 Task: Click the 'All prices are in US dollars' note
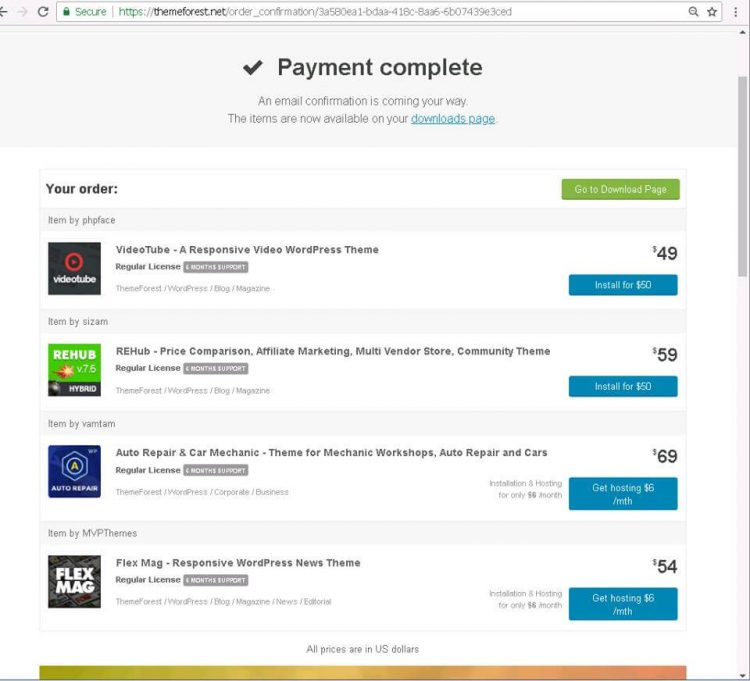click(363, 649)
